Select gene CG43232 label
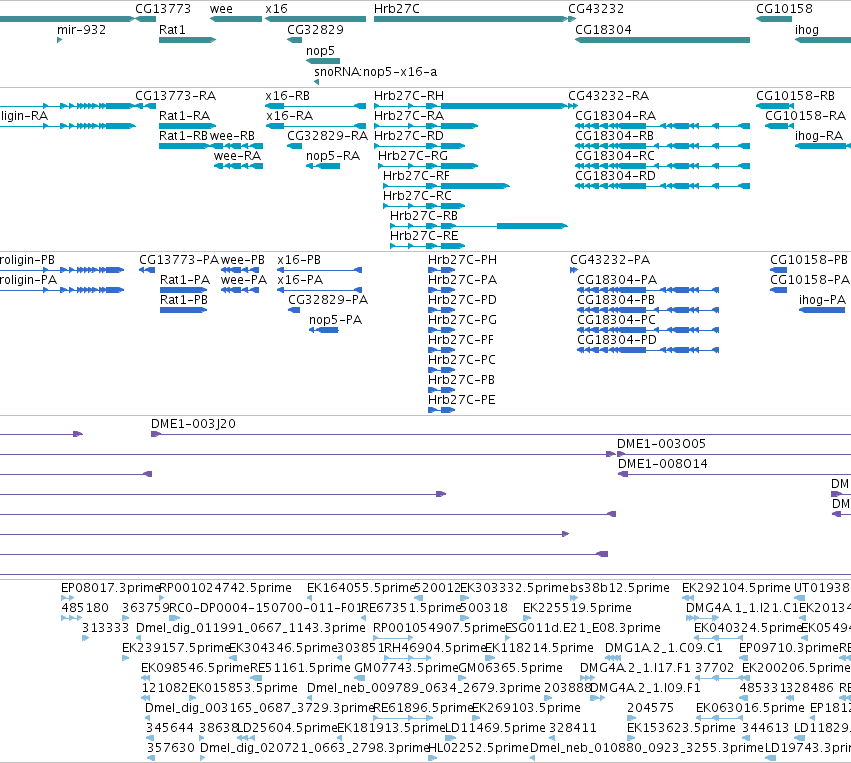This screenshot has height=763, width=851. click(596, 9)
